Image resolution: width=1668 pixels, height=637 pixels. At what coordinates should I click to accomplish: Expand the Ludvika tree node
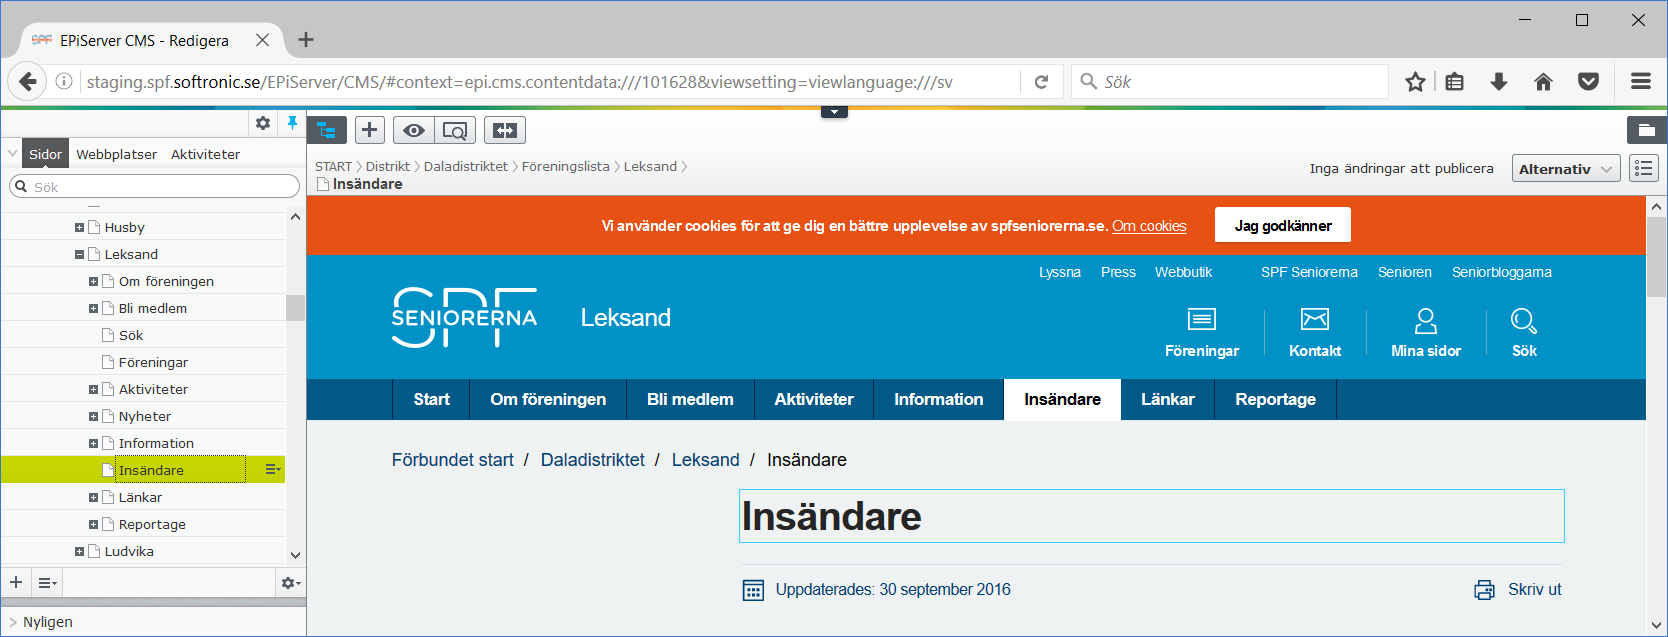[80, 552]
